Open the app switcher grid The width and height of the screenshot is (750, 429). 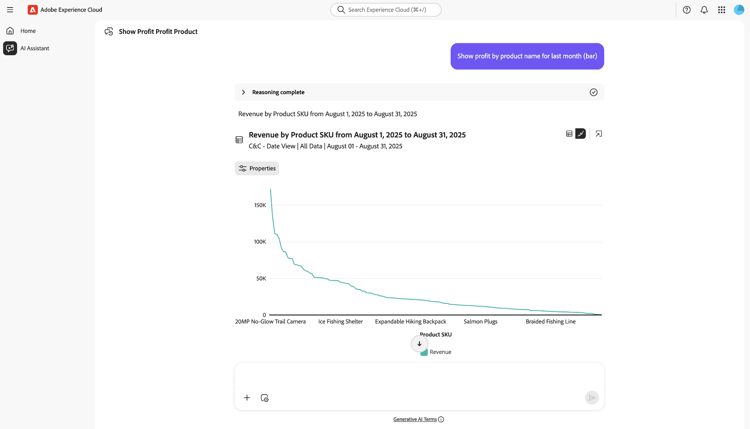(722, 10)
